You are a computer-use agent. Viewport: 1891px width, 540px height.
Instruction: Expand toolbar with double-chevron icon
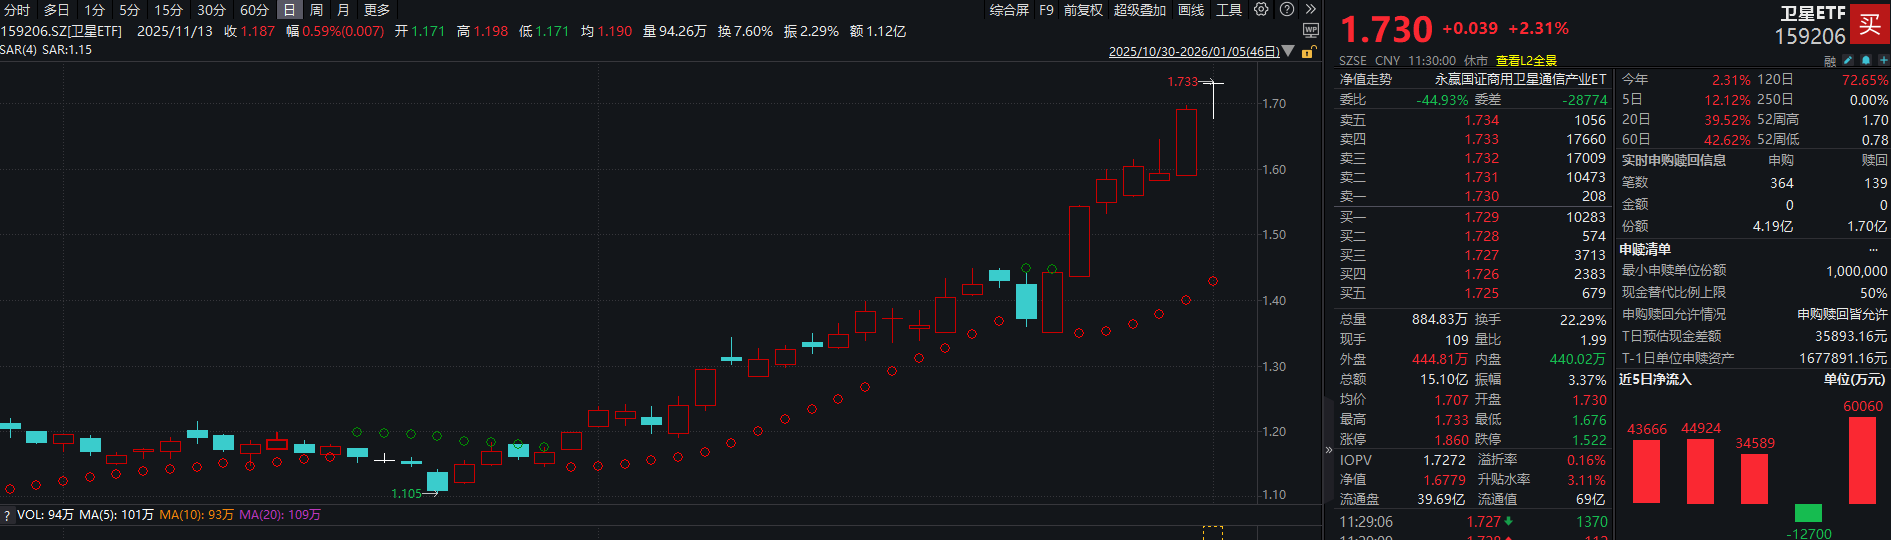click(1311, 9)
